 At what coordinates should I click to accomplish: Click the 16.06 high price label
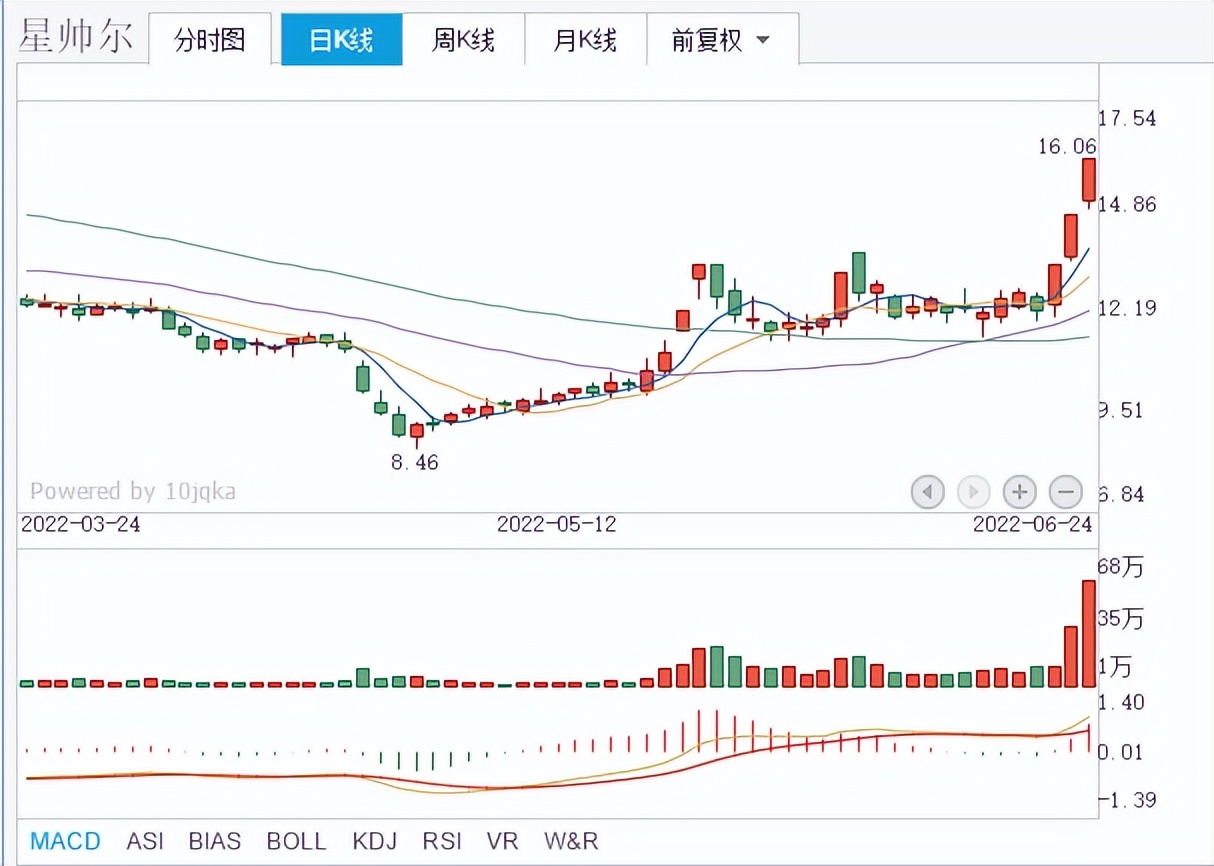[1067, 147]
